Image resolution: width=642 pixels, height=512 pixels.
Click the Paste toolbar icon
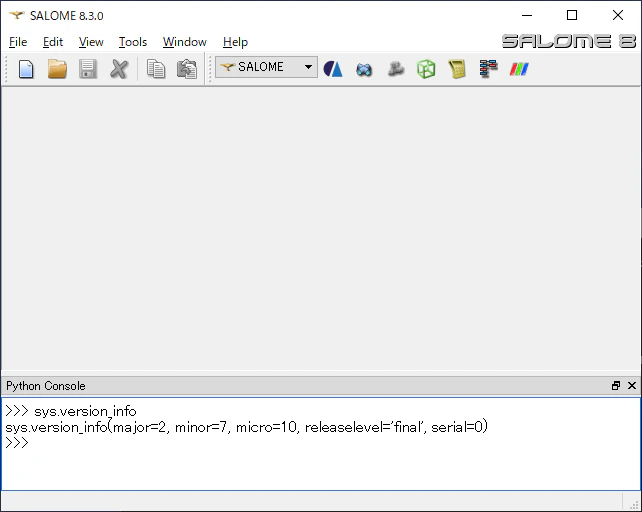click(x=187, y=69)
